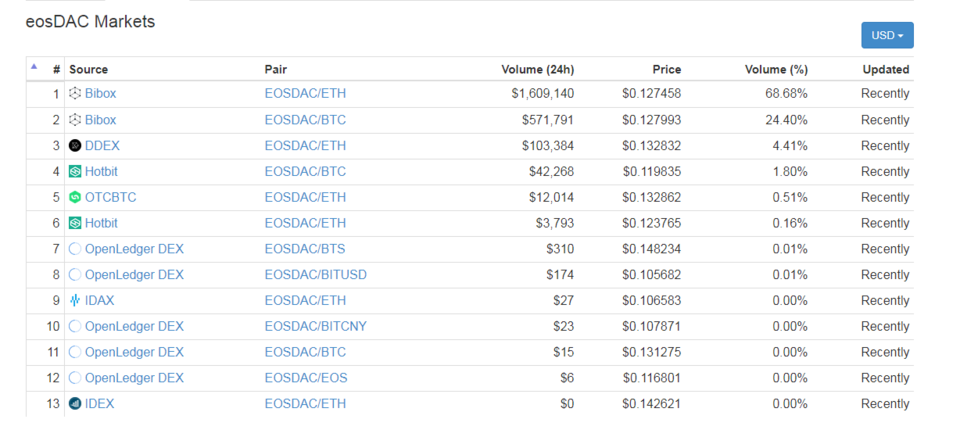Click the DDEX source name link
960x437 pixels.
102,146
